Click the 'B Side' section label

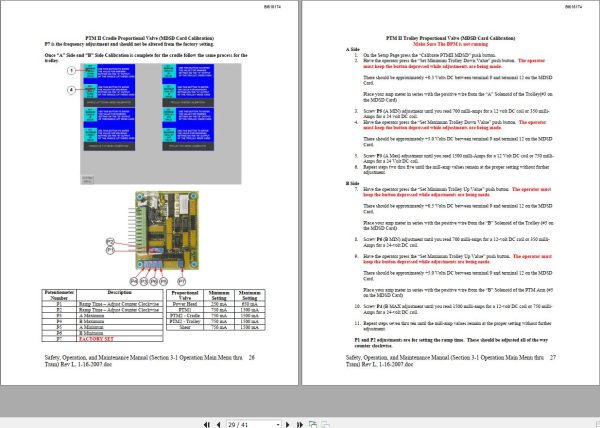pyautogui.click(x=352, y=184)
